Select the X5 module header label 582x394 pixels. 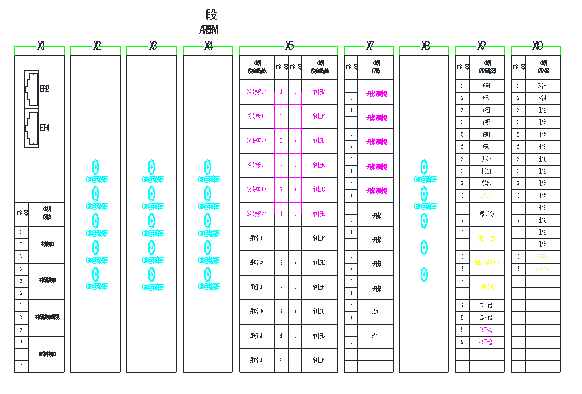(290, 46)
